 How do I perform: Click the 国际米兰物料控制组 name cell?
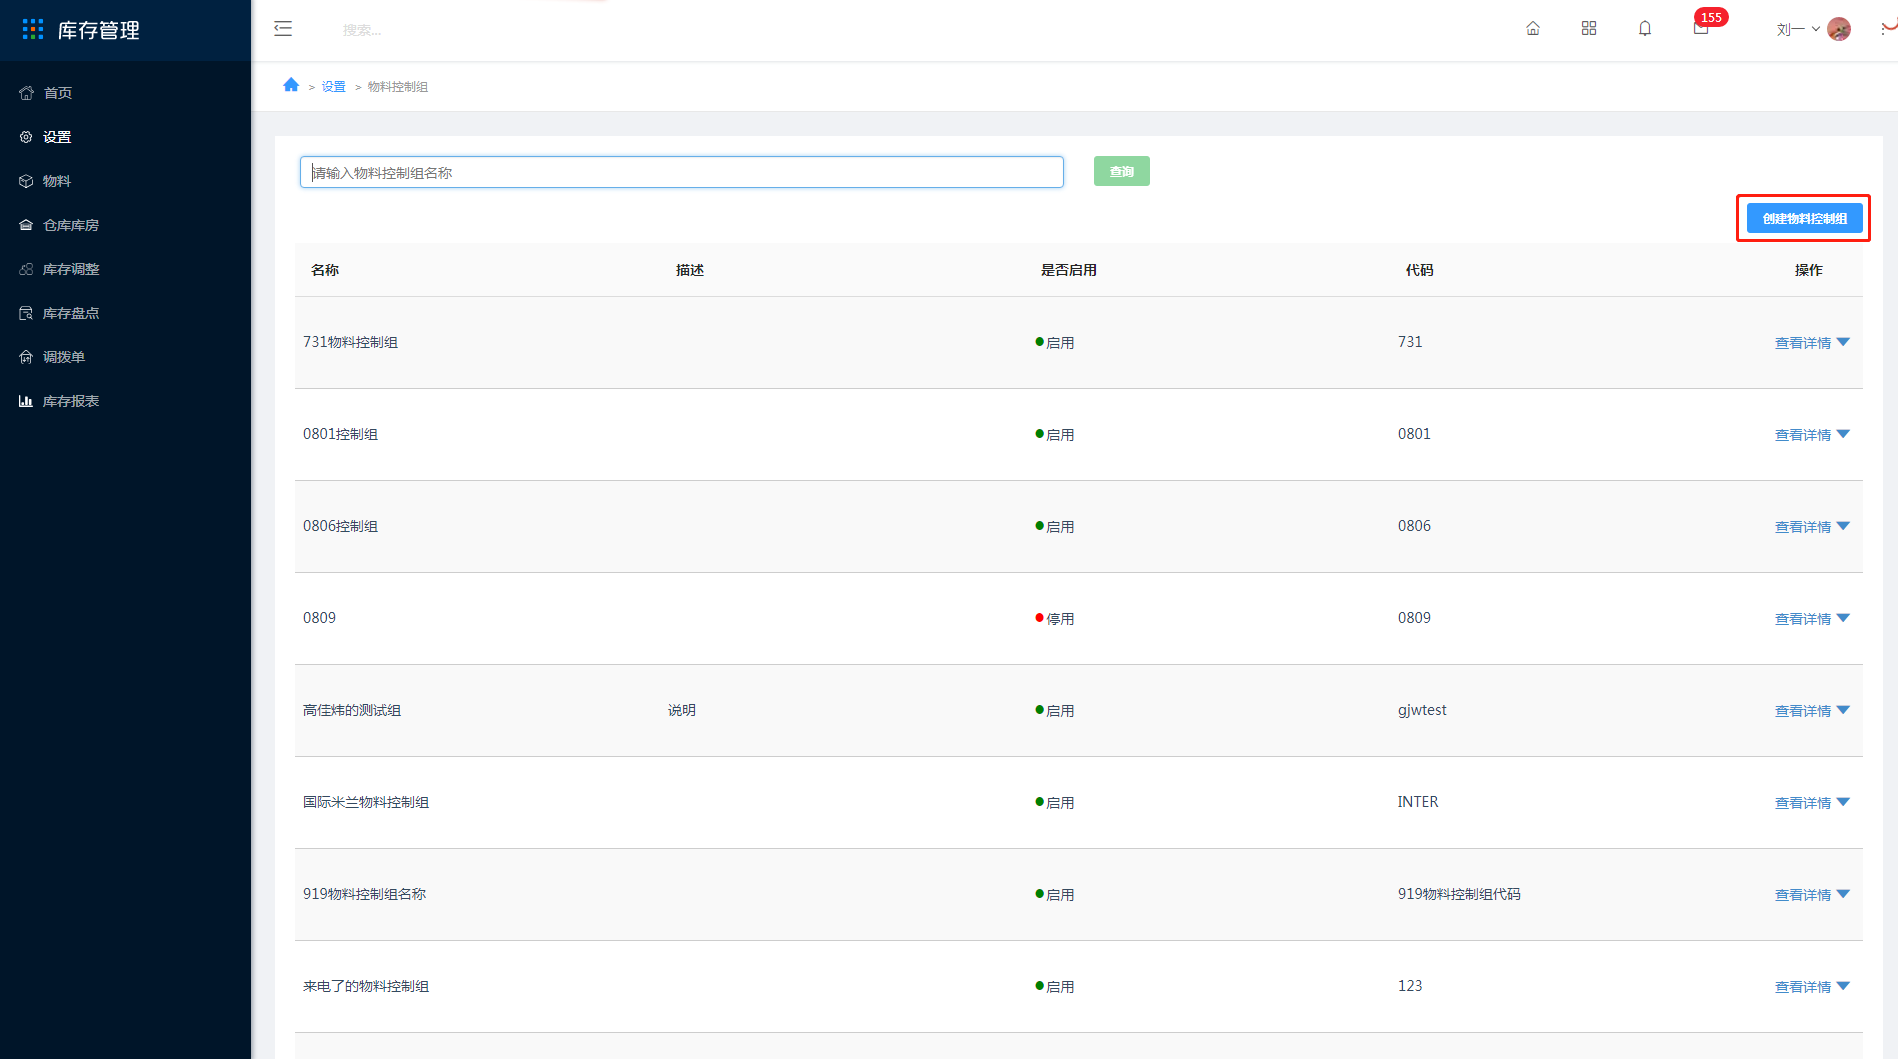click(366, 802)
